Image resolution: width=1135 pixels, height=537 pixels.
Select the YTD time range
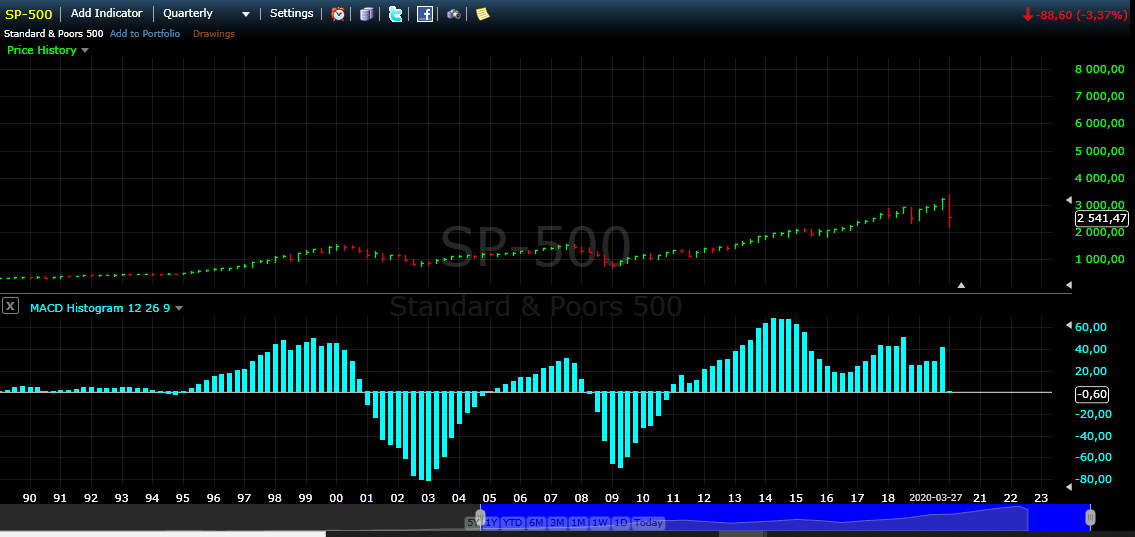[x=513, y=523]
